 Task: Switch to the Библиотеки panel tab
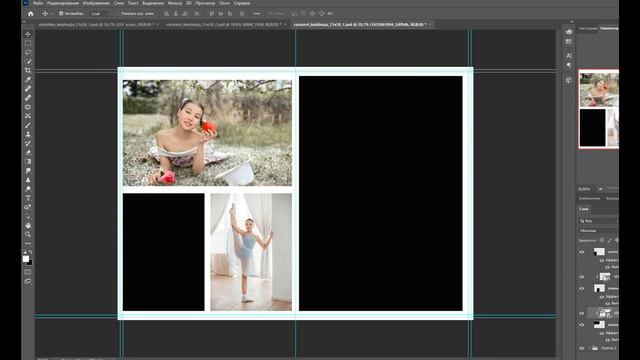click(x=589, y=198)
